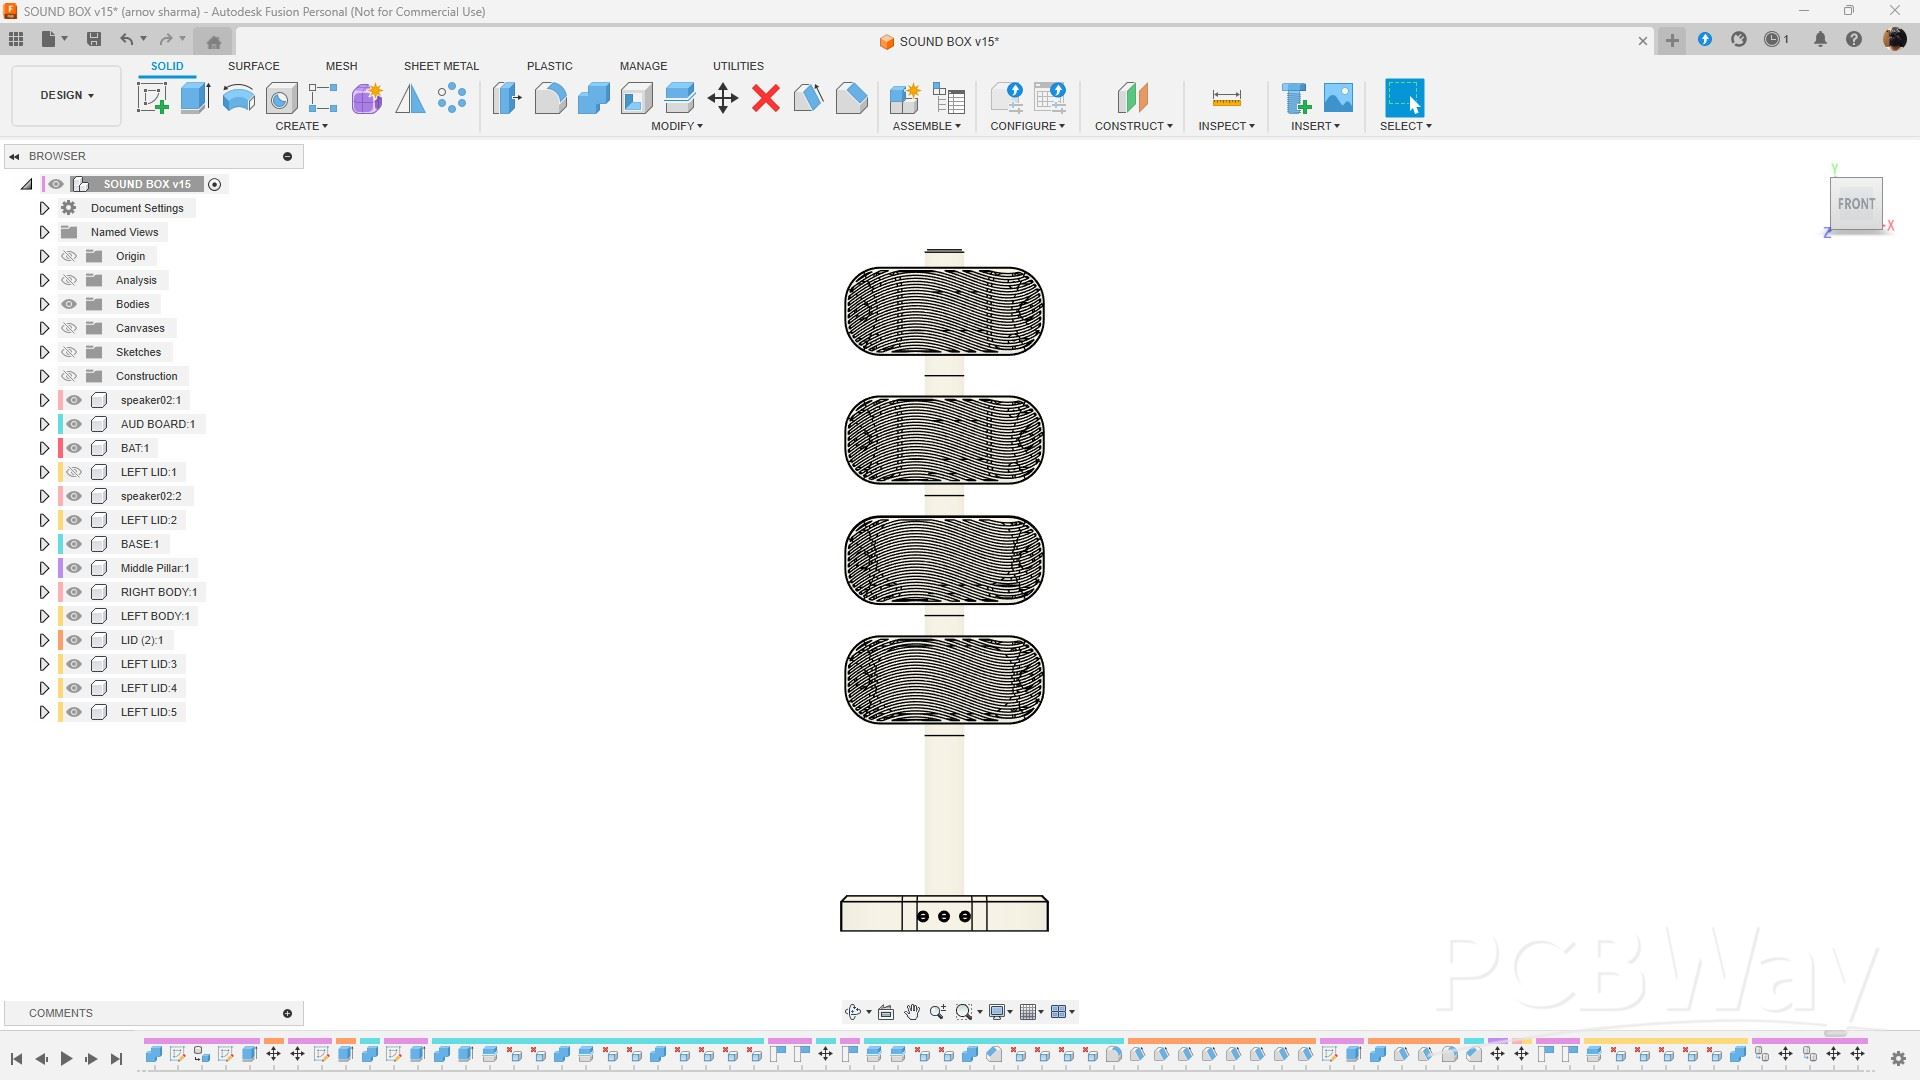Show the LEFT LID:1 component

click(x=74, y=472)
